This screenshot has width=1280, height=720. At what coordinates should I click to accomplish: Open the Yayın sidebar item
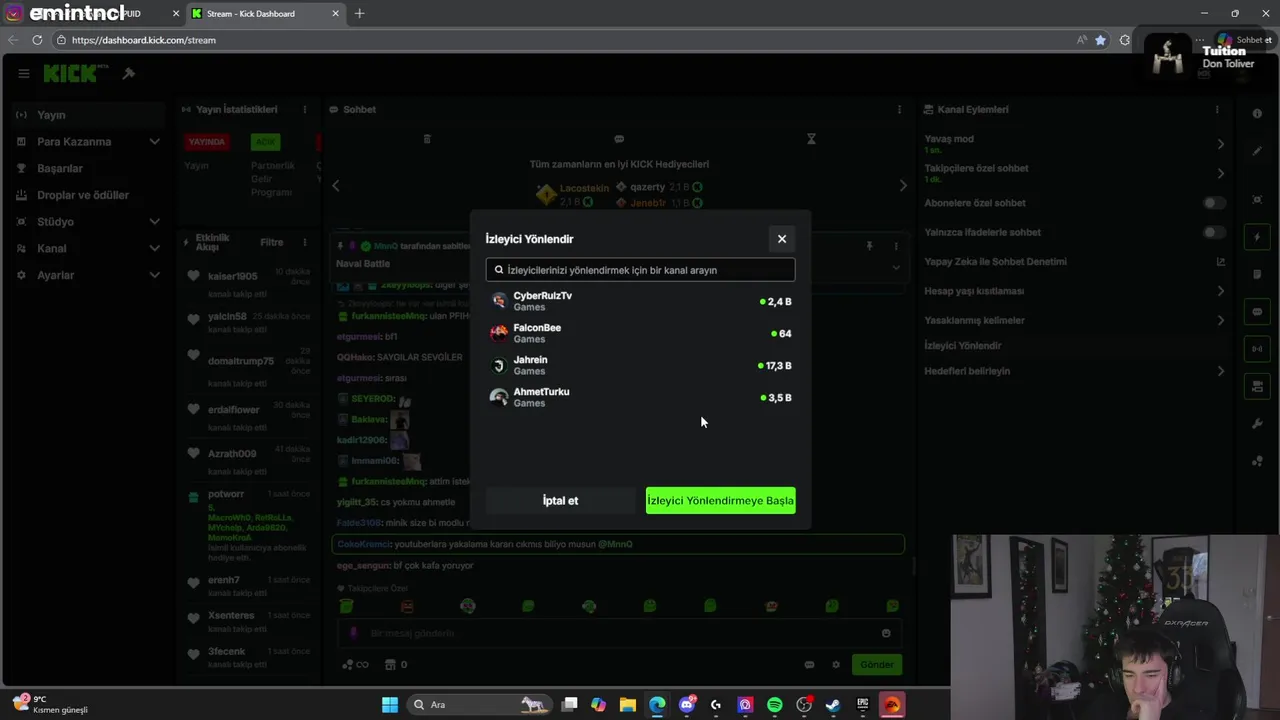pyautogui.click(x=88, y=115)
